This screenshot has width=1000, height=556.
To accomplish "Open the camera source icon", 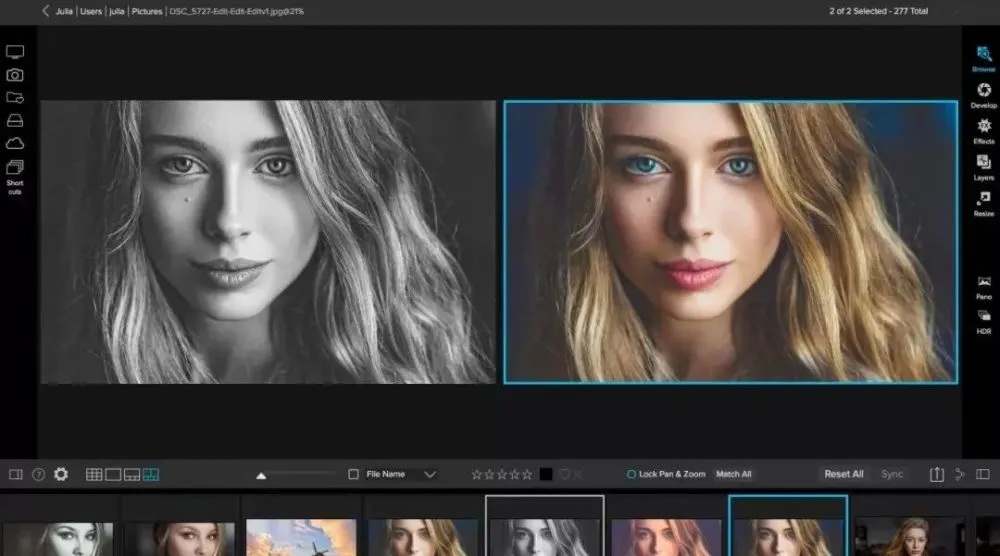I will click(x=15, y=75).
